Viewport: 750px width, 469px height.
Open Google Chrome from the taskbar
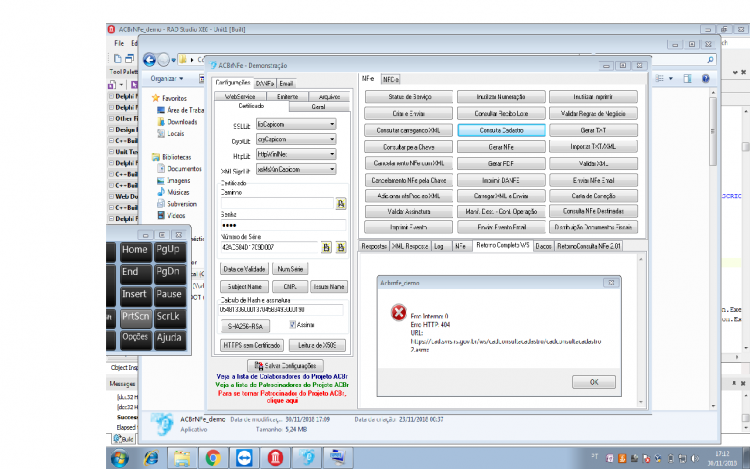(x=213, y=458)
